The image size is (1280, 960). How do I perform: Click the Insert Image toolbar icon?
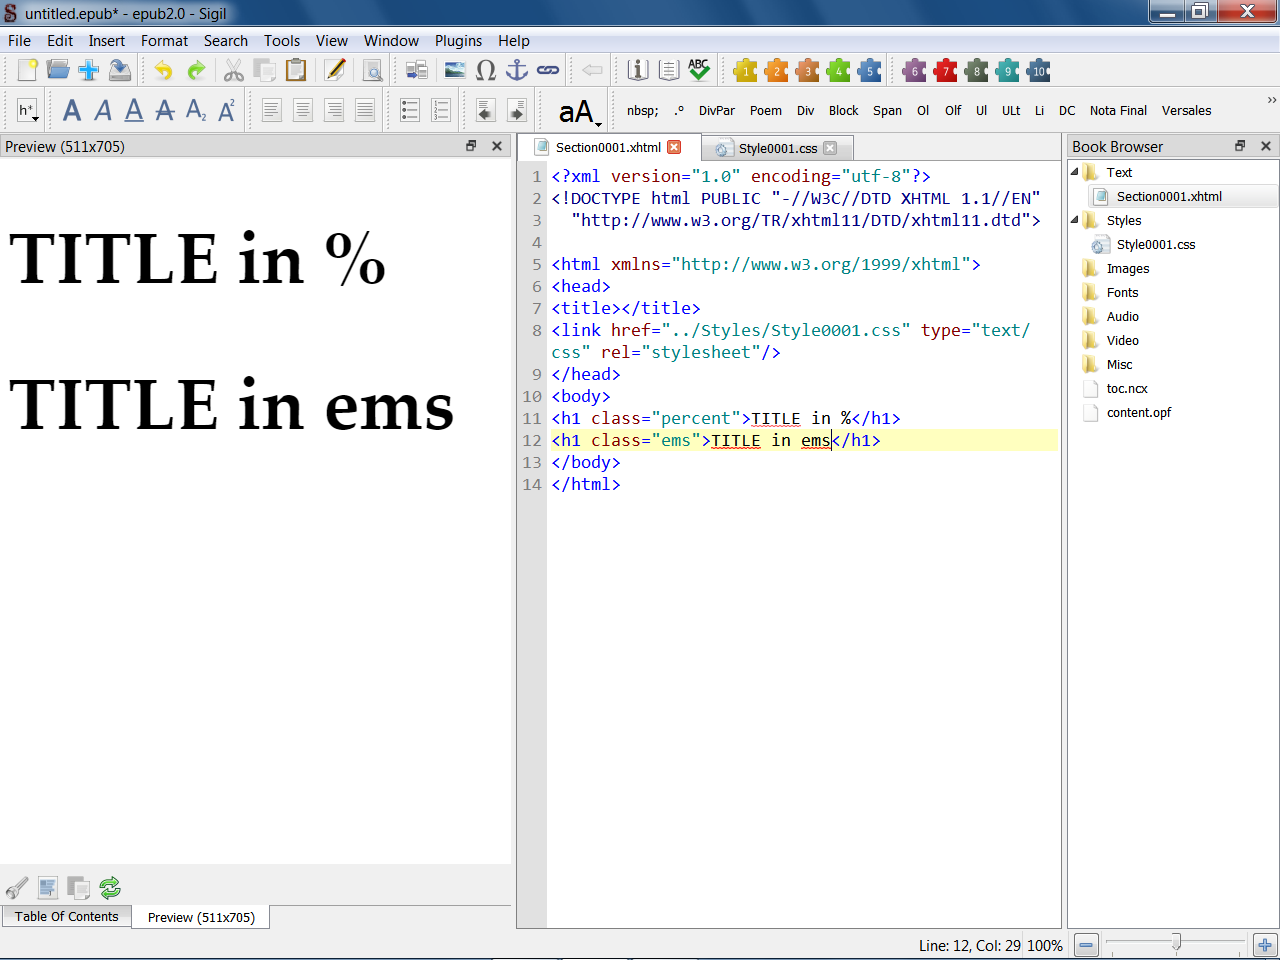click(455, 70)
